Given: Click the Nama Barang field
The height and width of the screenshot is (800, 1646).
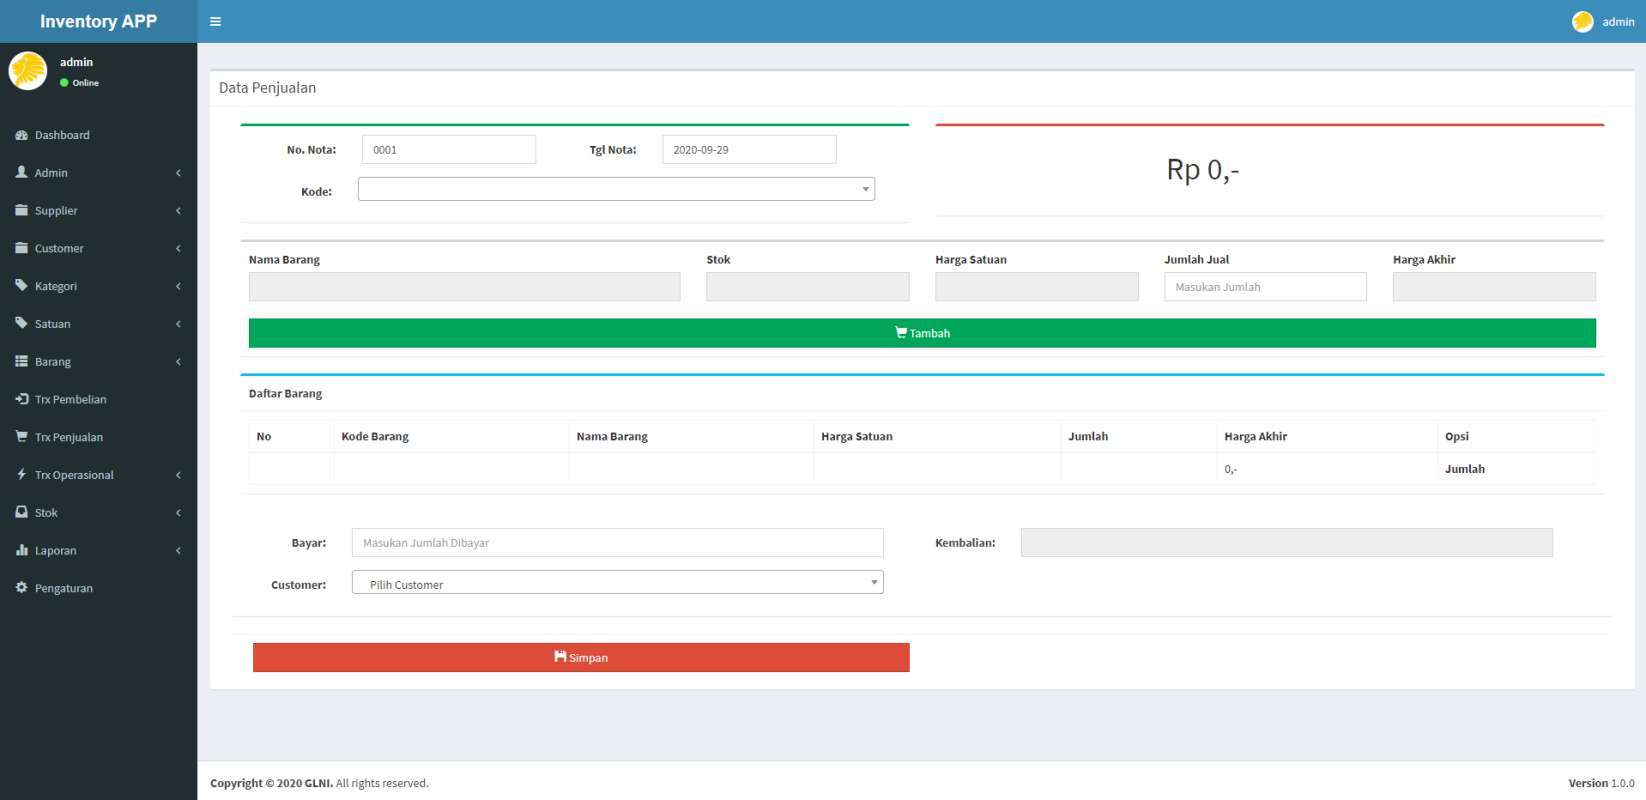Looking at the screenshot, I should point(464,287).
